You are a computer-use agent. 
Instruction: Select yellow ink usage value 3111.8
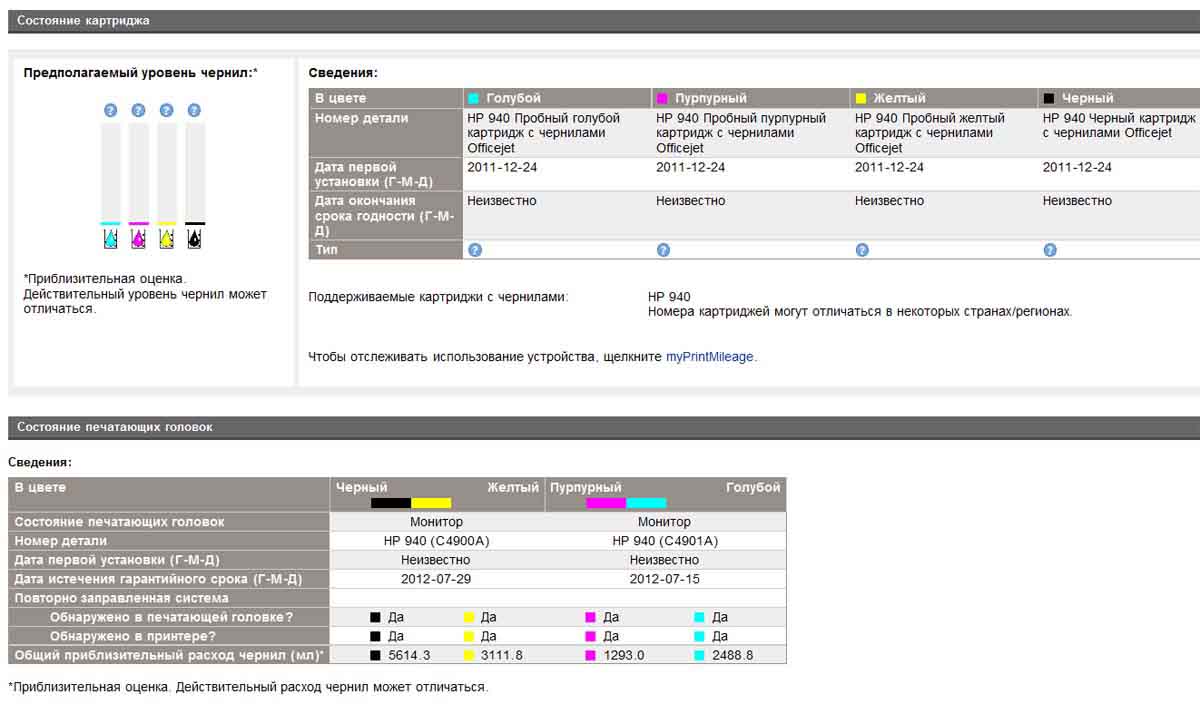point(502,655)
